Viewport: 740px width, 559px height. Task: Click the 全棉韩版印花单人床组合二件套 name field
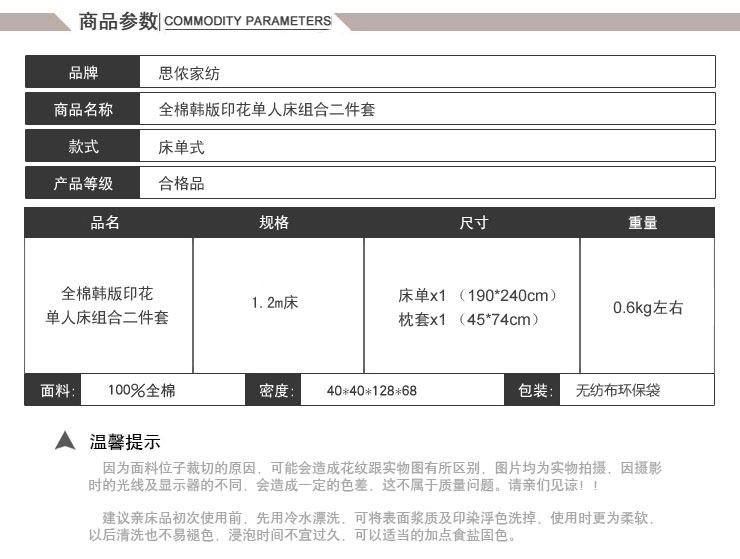pos(267,109)
